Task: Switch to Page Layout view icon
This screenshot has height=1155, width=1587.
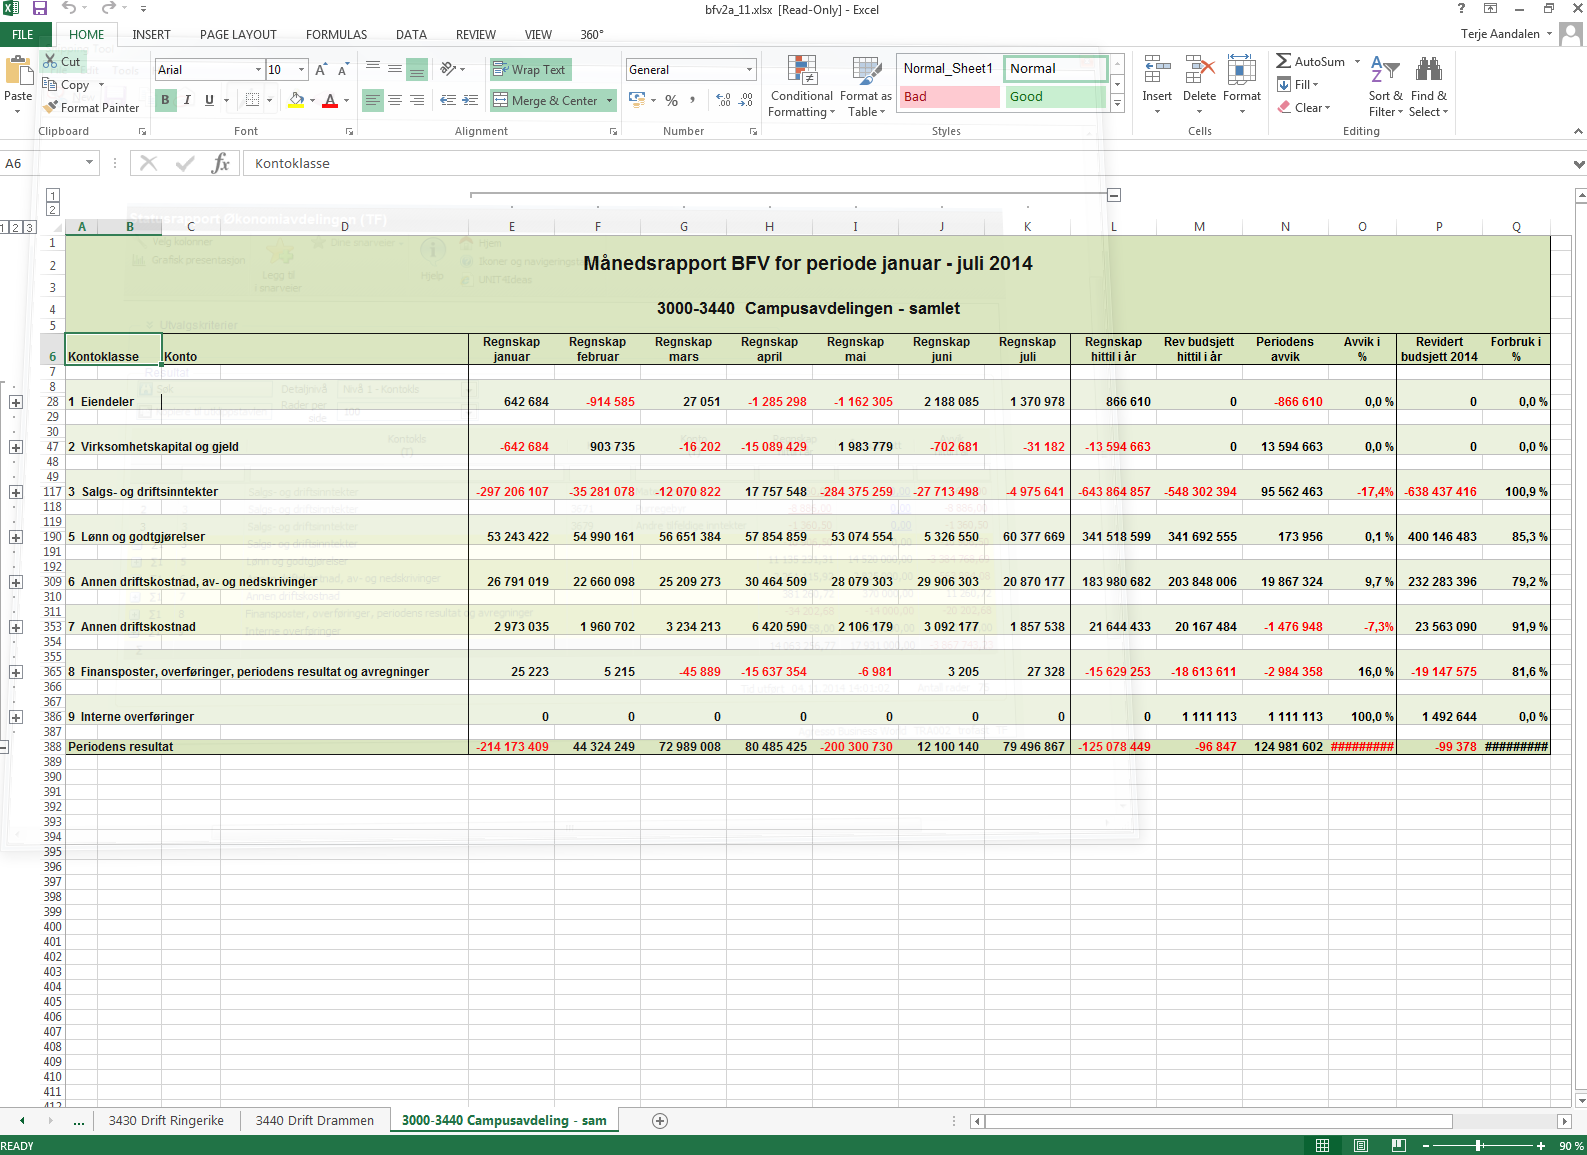Action: (1360, 1146)
